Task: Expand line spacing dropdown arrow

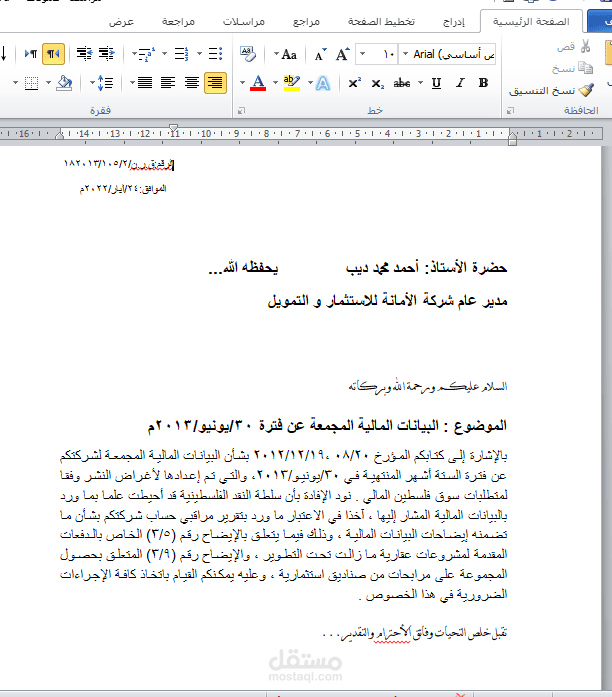Action: click(x=93, y=83)
